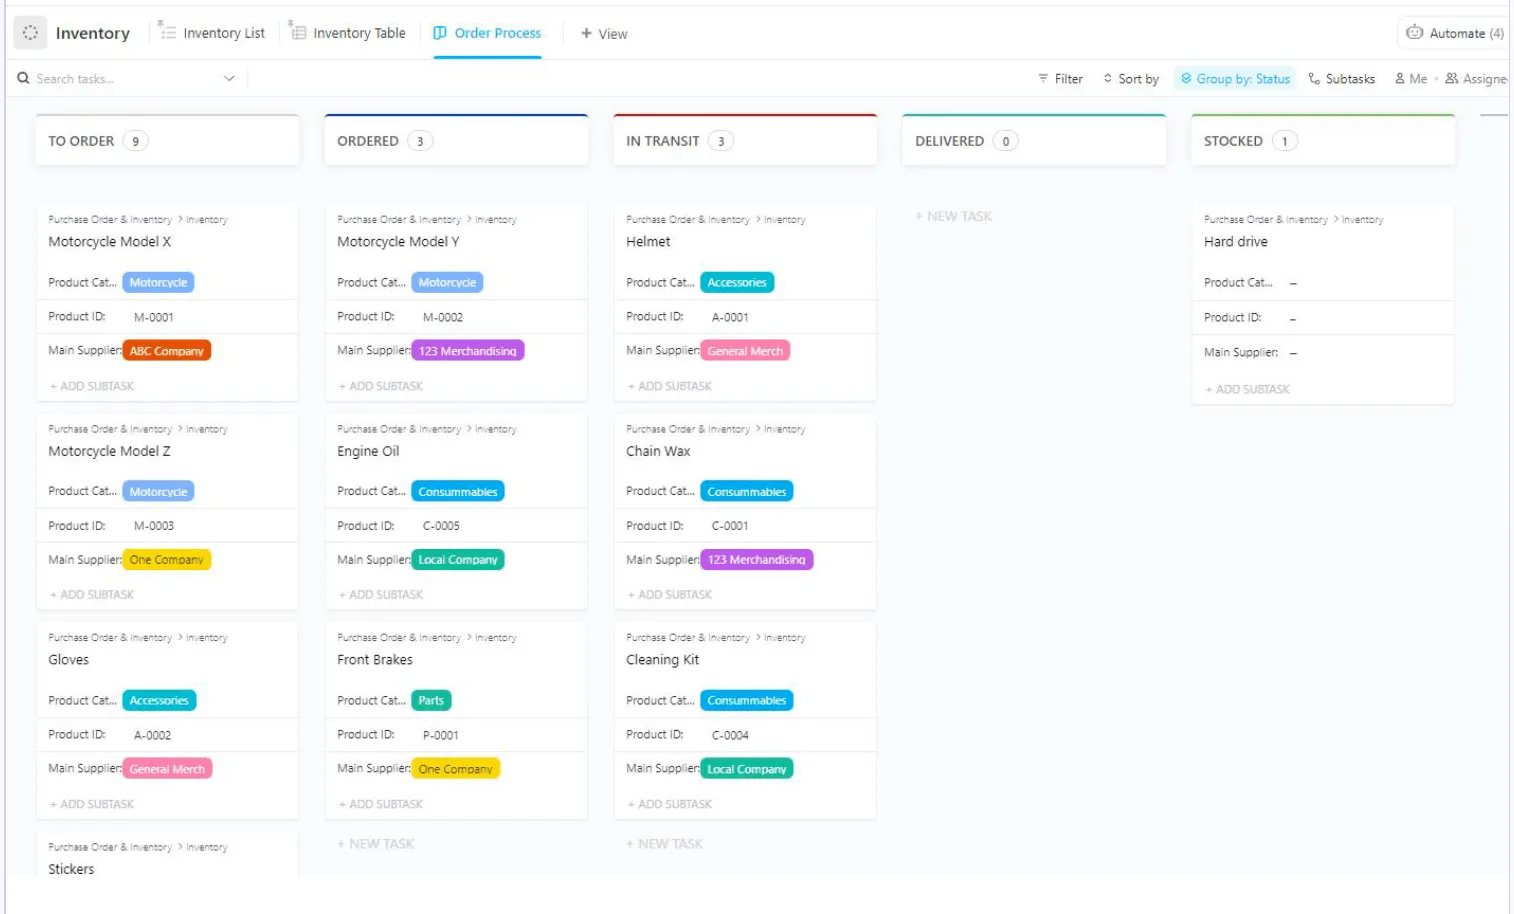The height and width of the screenshot is (914, 1514).
Task: Click the TO ORDER count badge 9
Action: [x=136, y=141]
